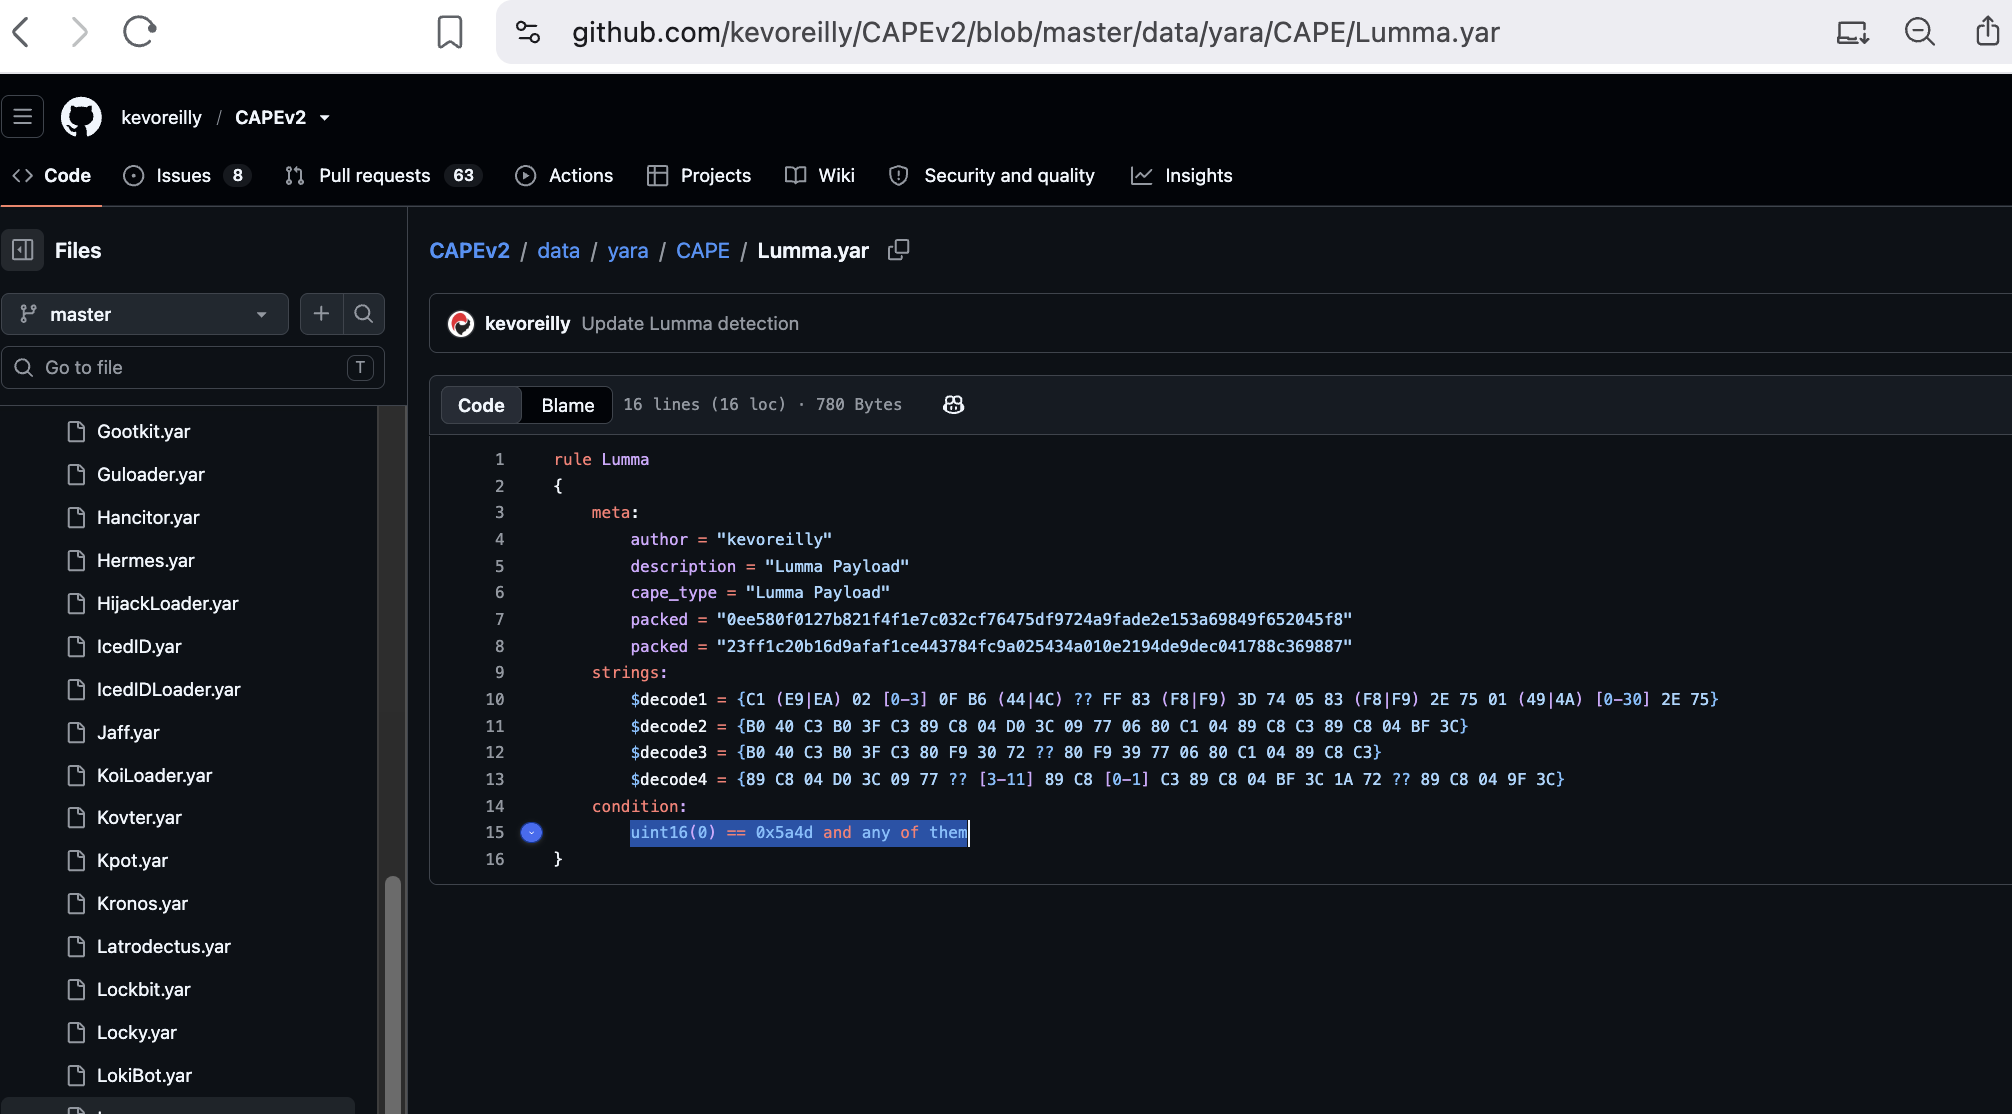
Task: Click the GitHub logo icon
Action: click(81, 117)
